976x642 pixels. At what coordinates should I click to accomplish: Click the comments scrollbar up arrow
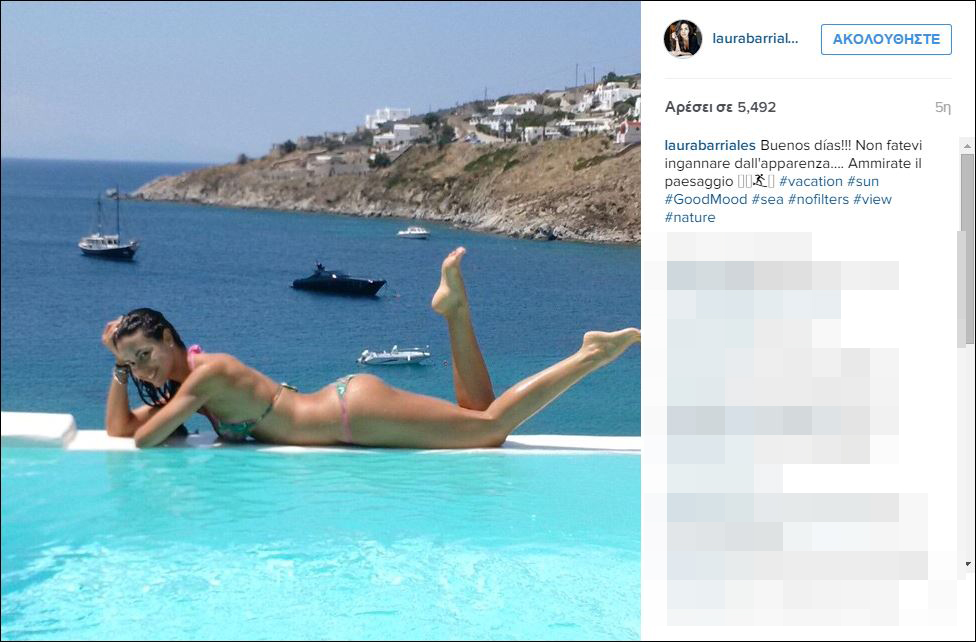click(x=967, y=146)
